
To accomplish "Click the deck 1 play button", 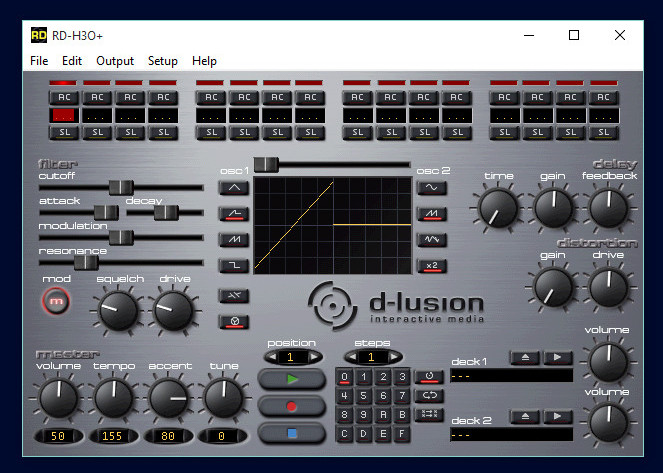I will [558, 358].
